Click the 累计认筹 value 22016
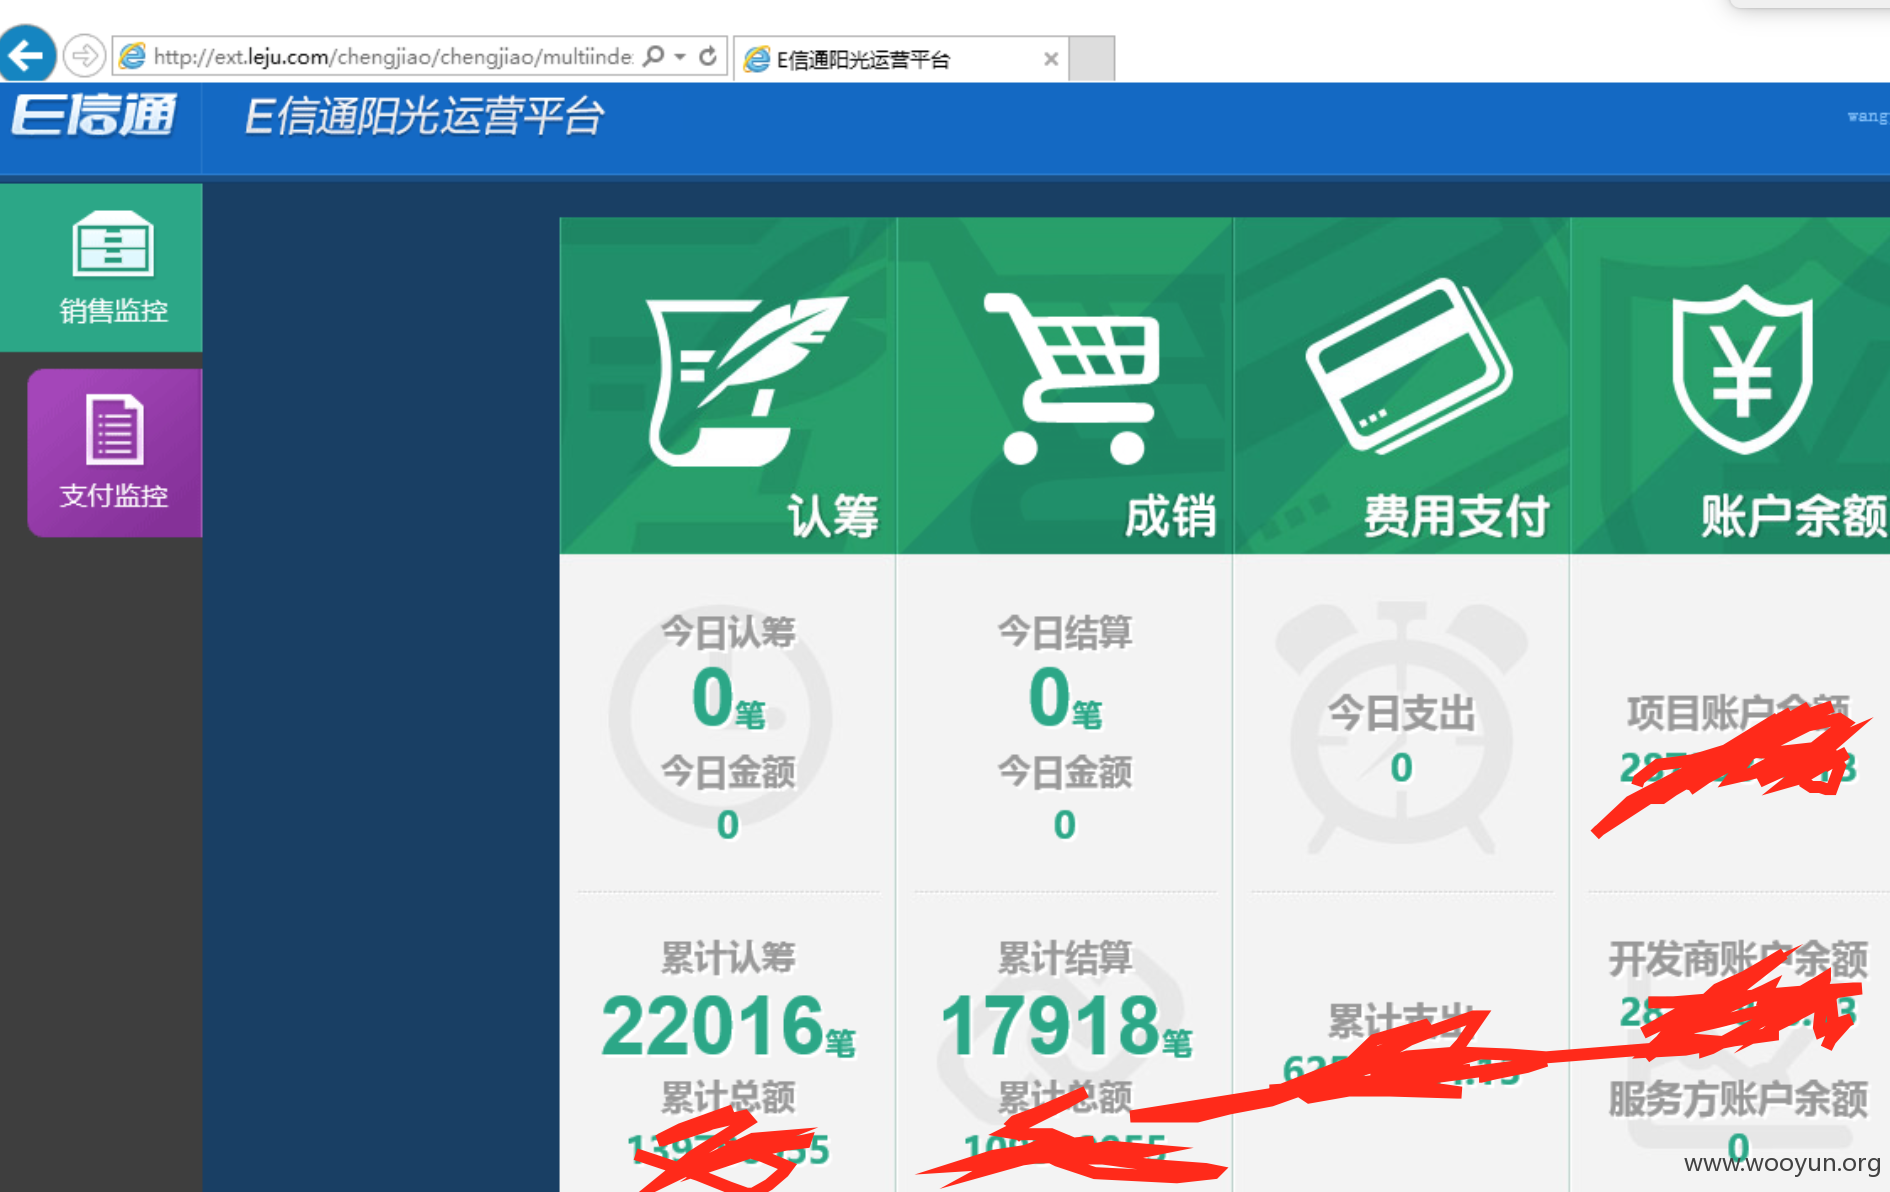The image size is (1890, 1192). click(712, 1026)
